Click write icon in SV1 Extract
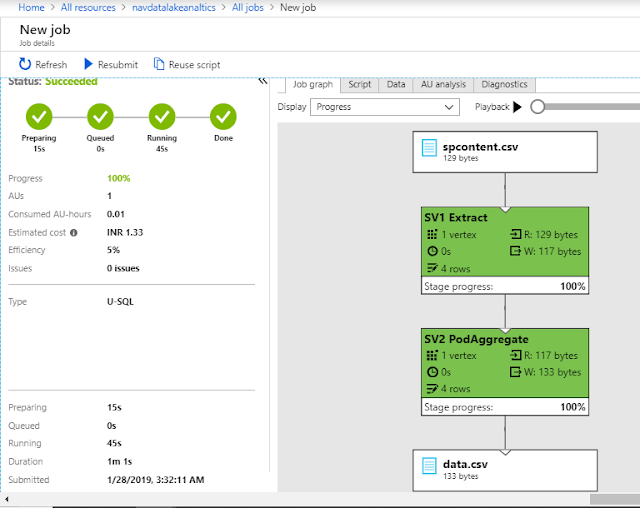Screen dimensions: 640x508 click(x=516, y=251)
